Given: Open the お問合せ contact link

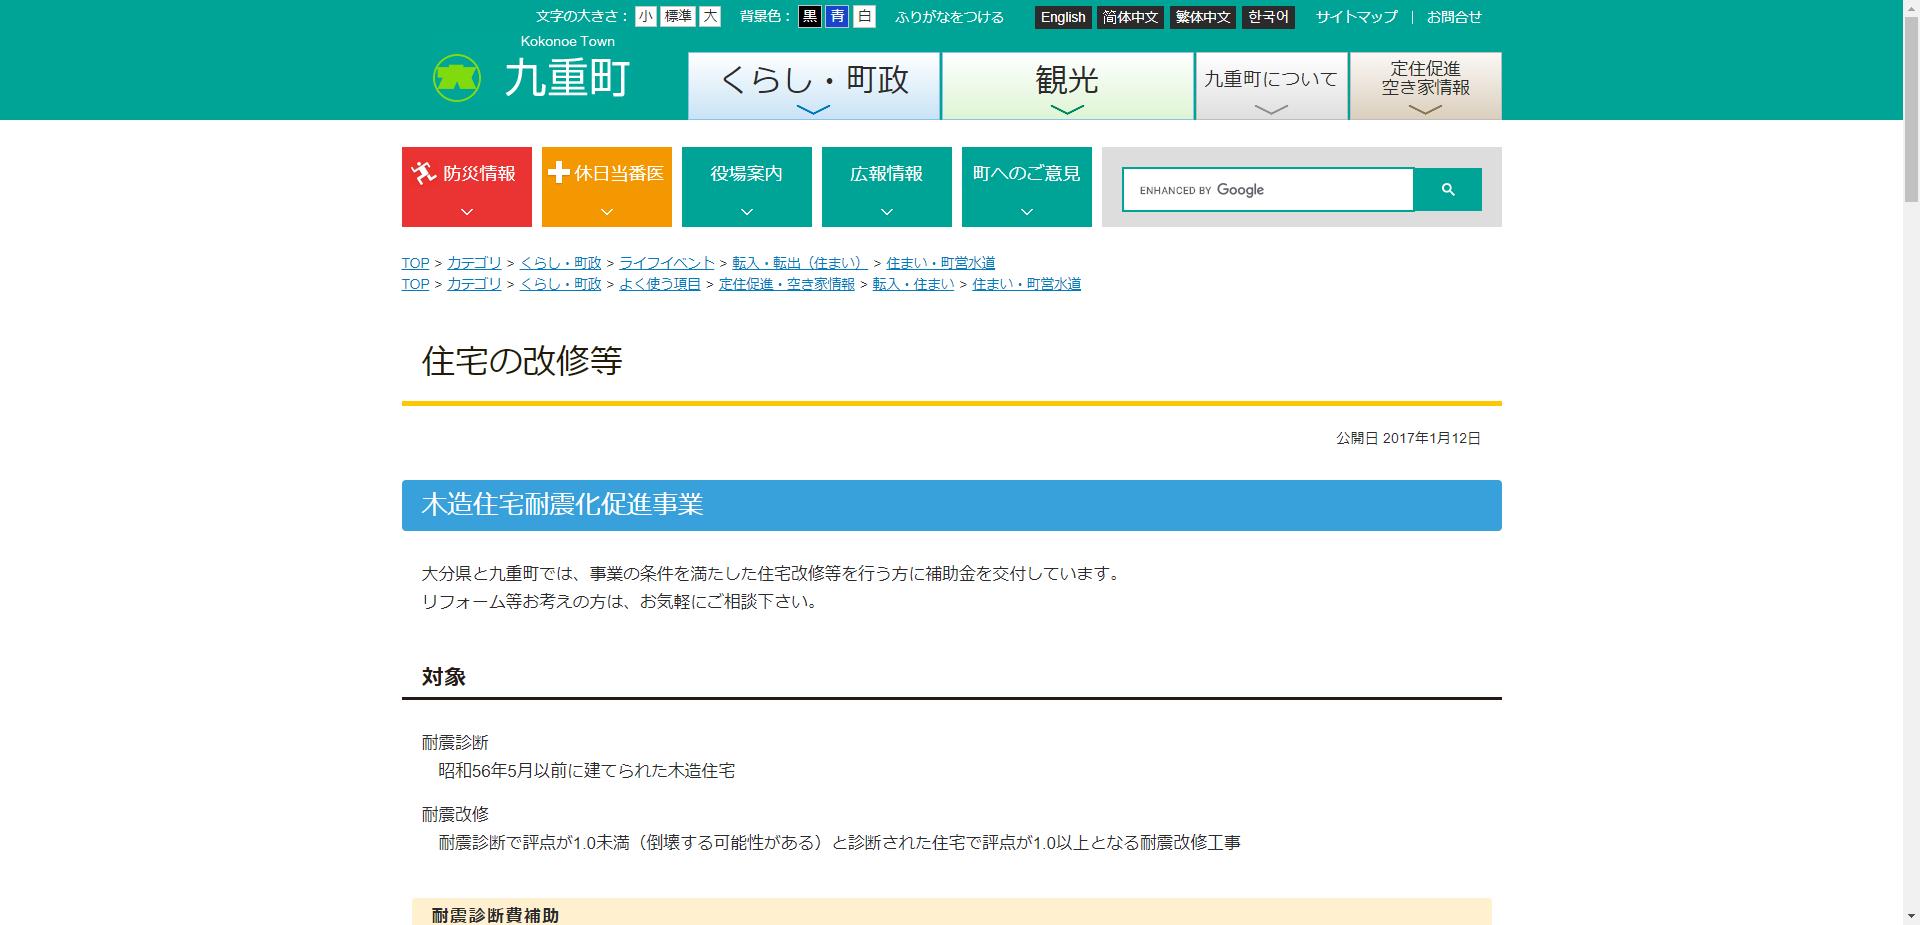Looking at the screenshot, I should pyautogui.click(x=1452, y=17).
